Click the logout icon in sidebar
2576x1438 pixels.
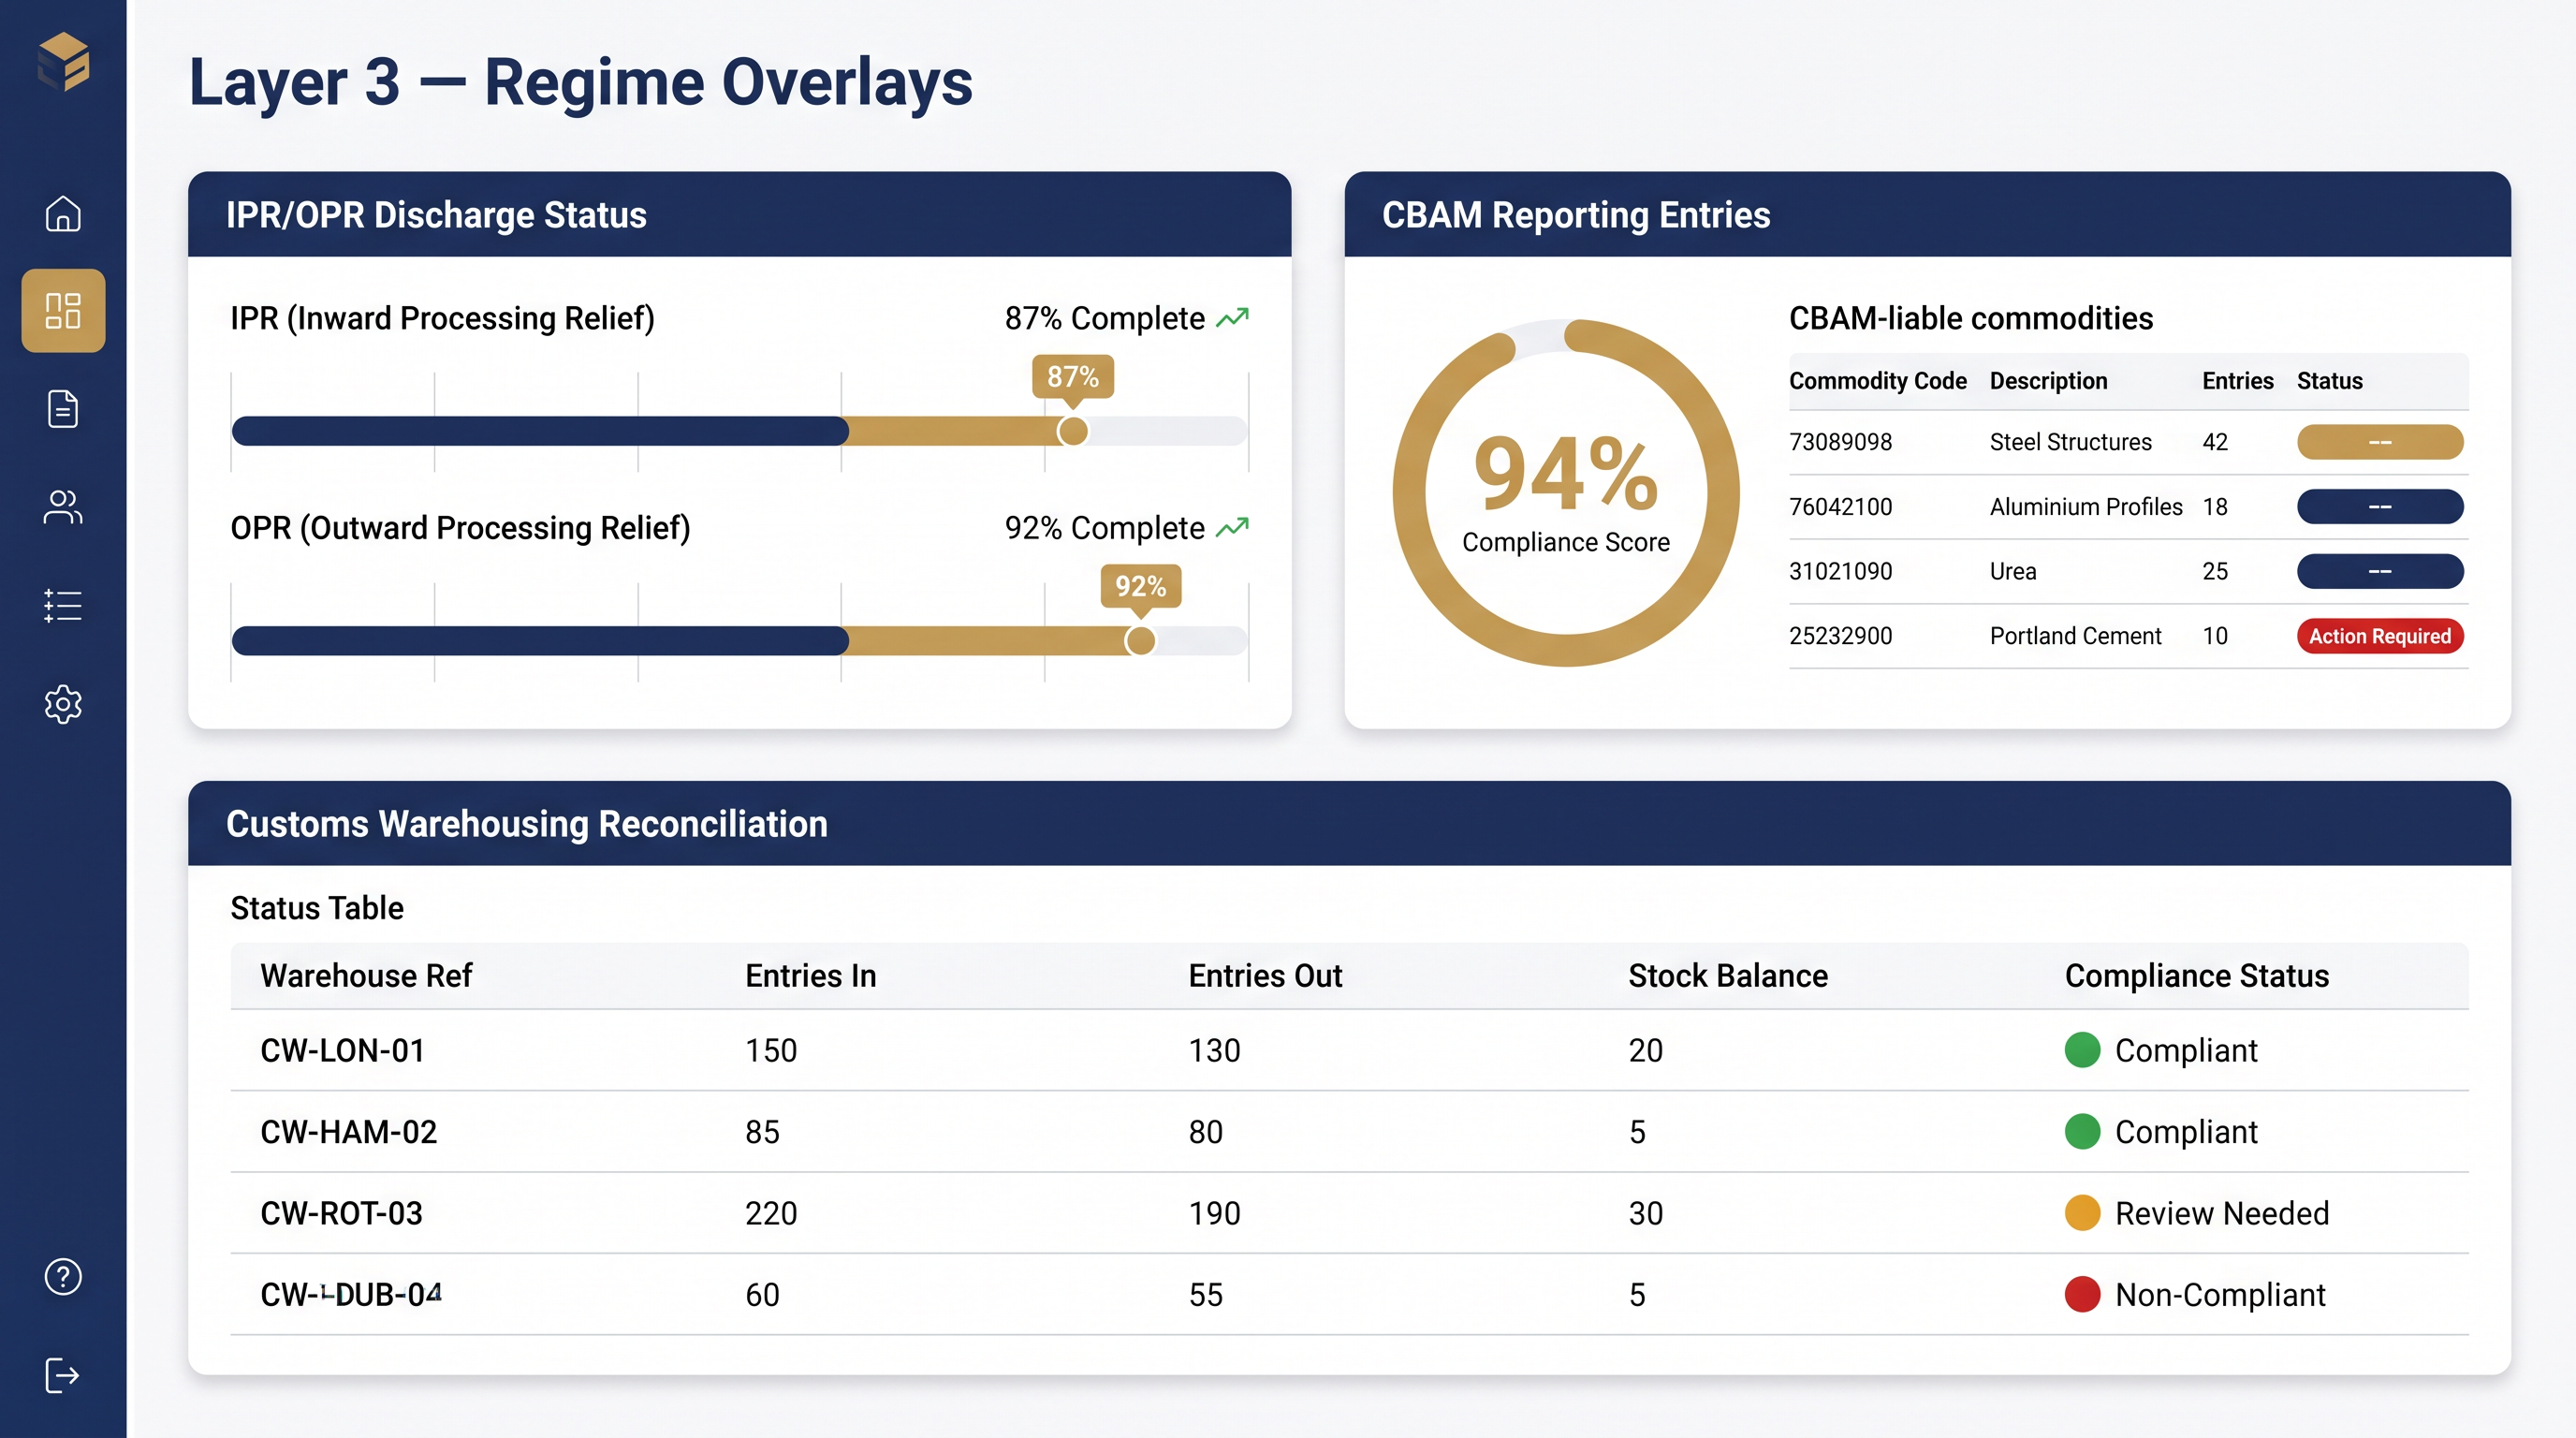[x=63, y=1374]
